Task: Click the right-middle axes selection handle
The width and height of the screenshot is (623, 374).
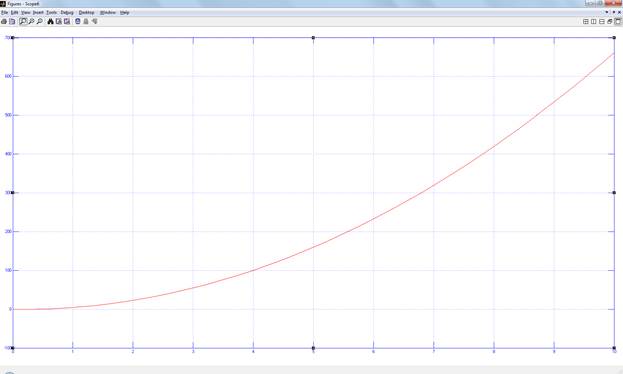Action: (x=614, y=193)
